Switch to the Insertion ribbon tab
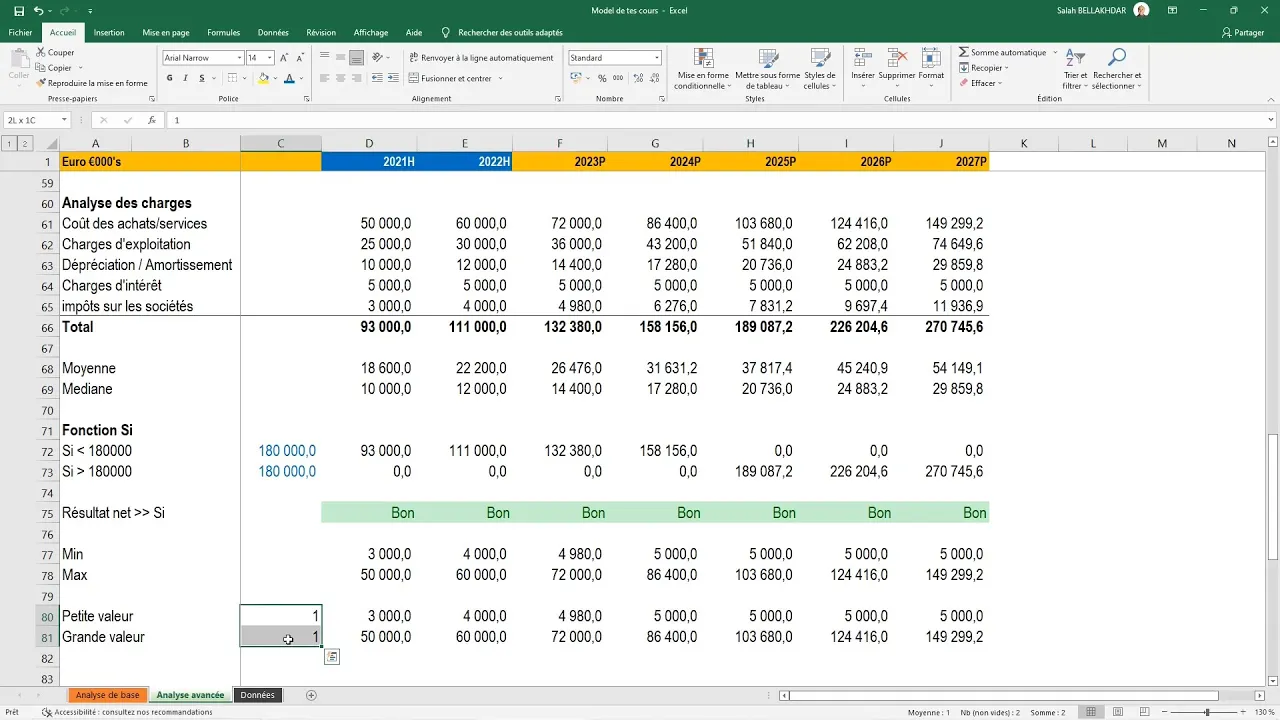Screen dimensions: 1280x720 point(109,32)
